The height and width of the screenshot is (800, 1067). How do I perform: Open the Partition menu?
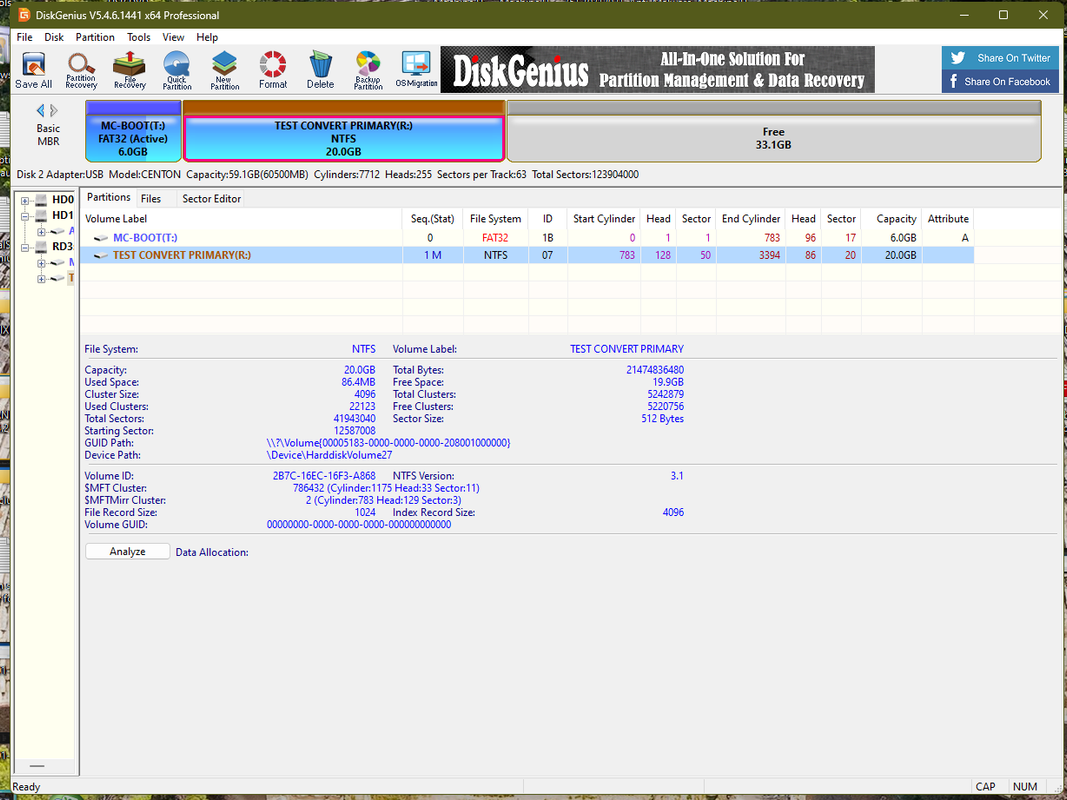(x=95, y=37)
